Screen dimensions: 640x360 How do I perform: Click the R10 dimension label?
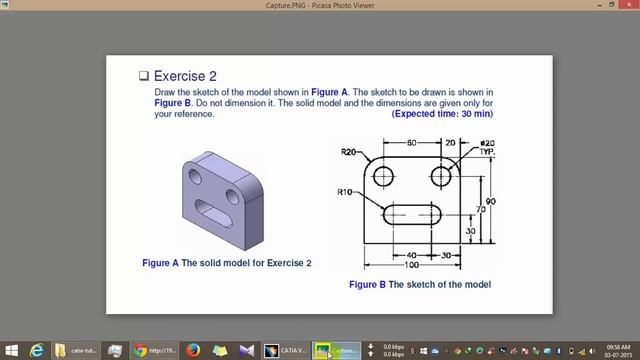click(x=345, y=192)
